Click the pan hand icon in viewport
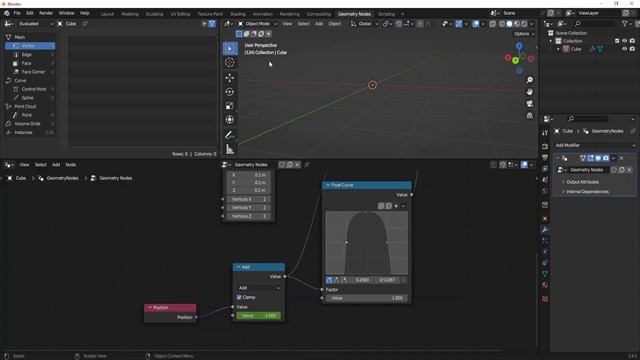Viewport: 640px width, 360px height. click(x=529, y=92)
